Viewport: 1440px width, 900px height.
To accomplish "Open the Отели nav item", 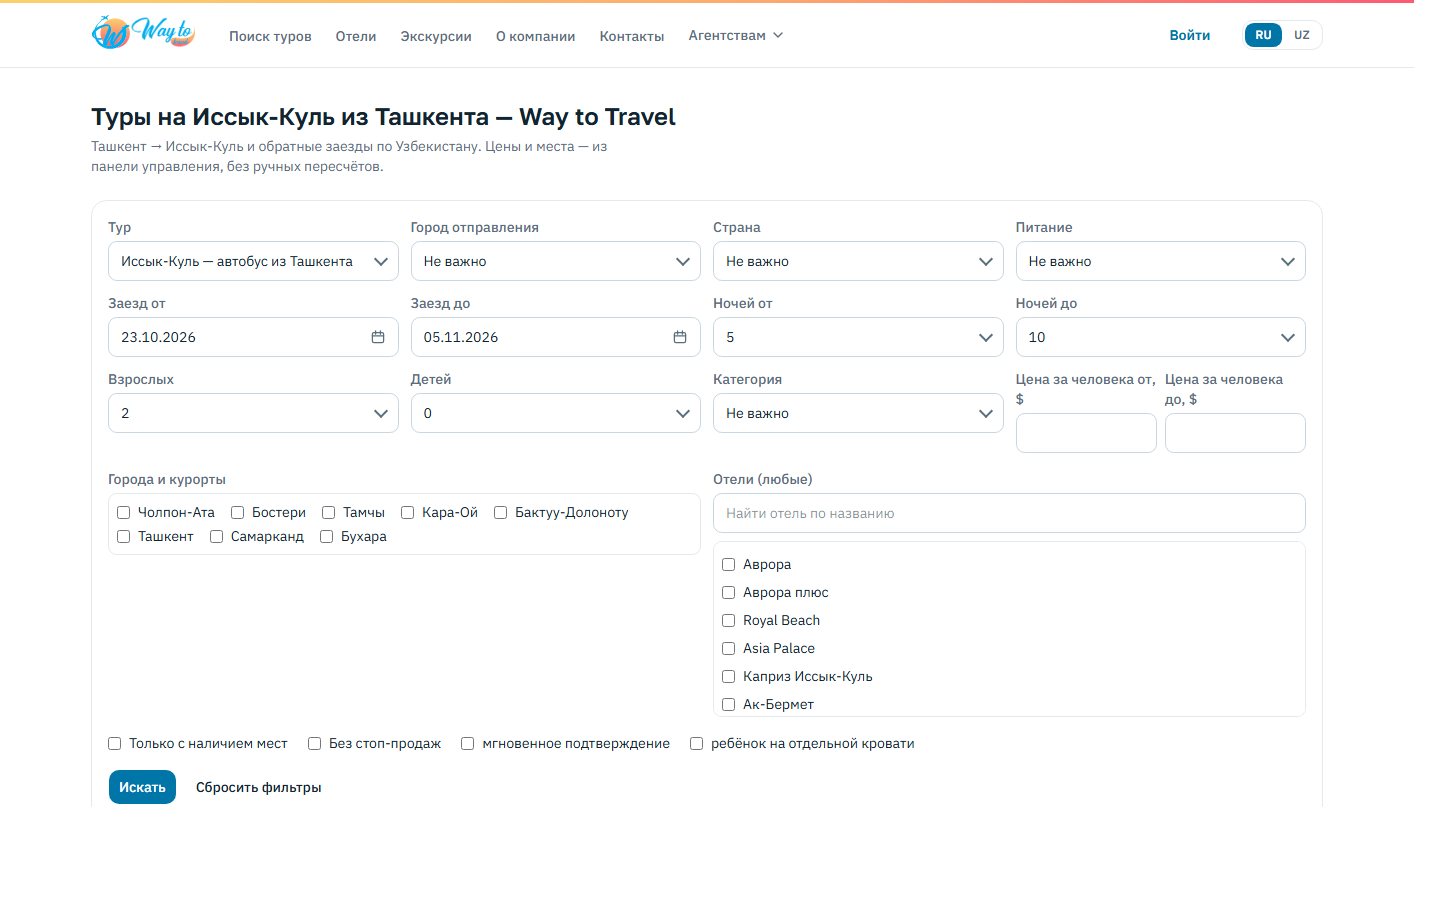I will tap(356, 36).
